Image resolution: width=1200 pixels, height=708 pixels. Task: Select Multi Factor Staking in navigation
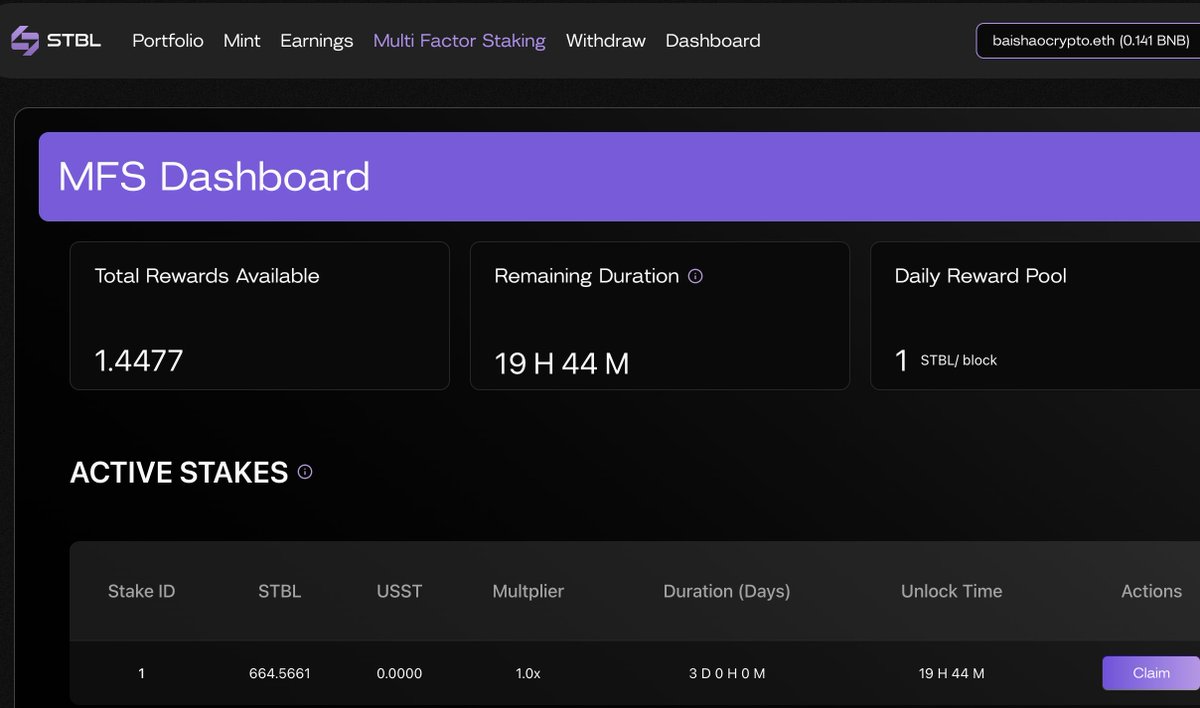coord(459,41)
